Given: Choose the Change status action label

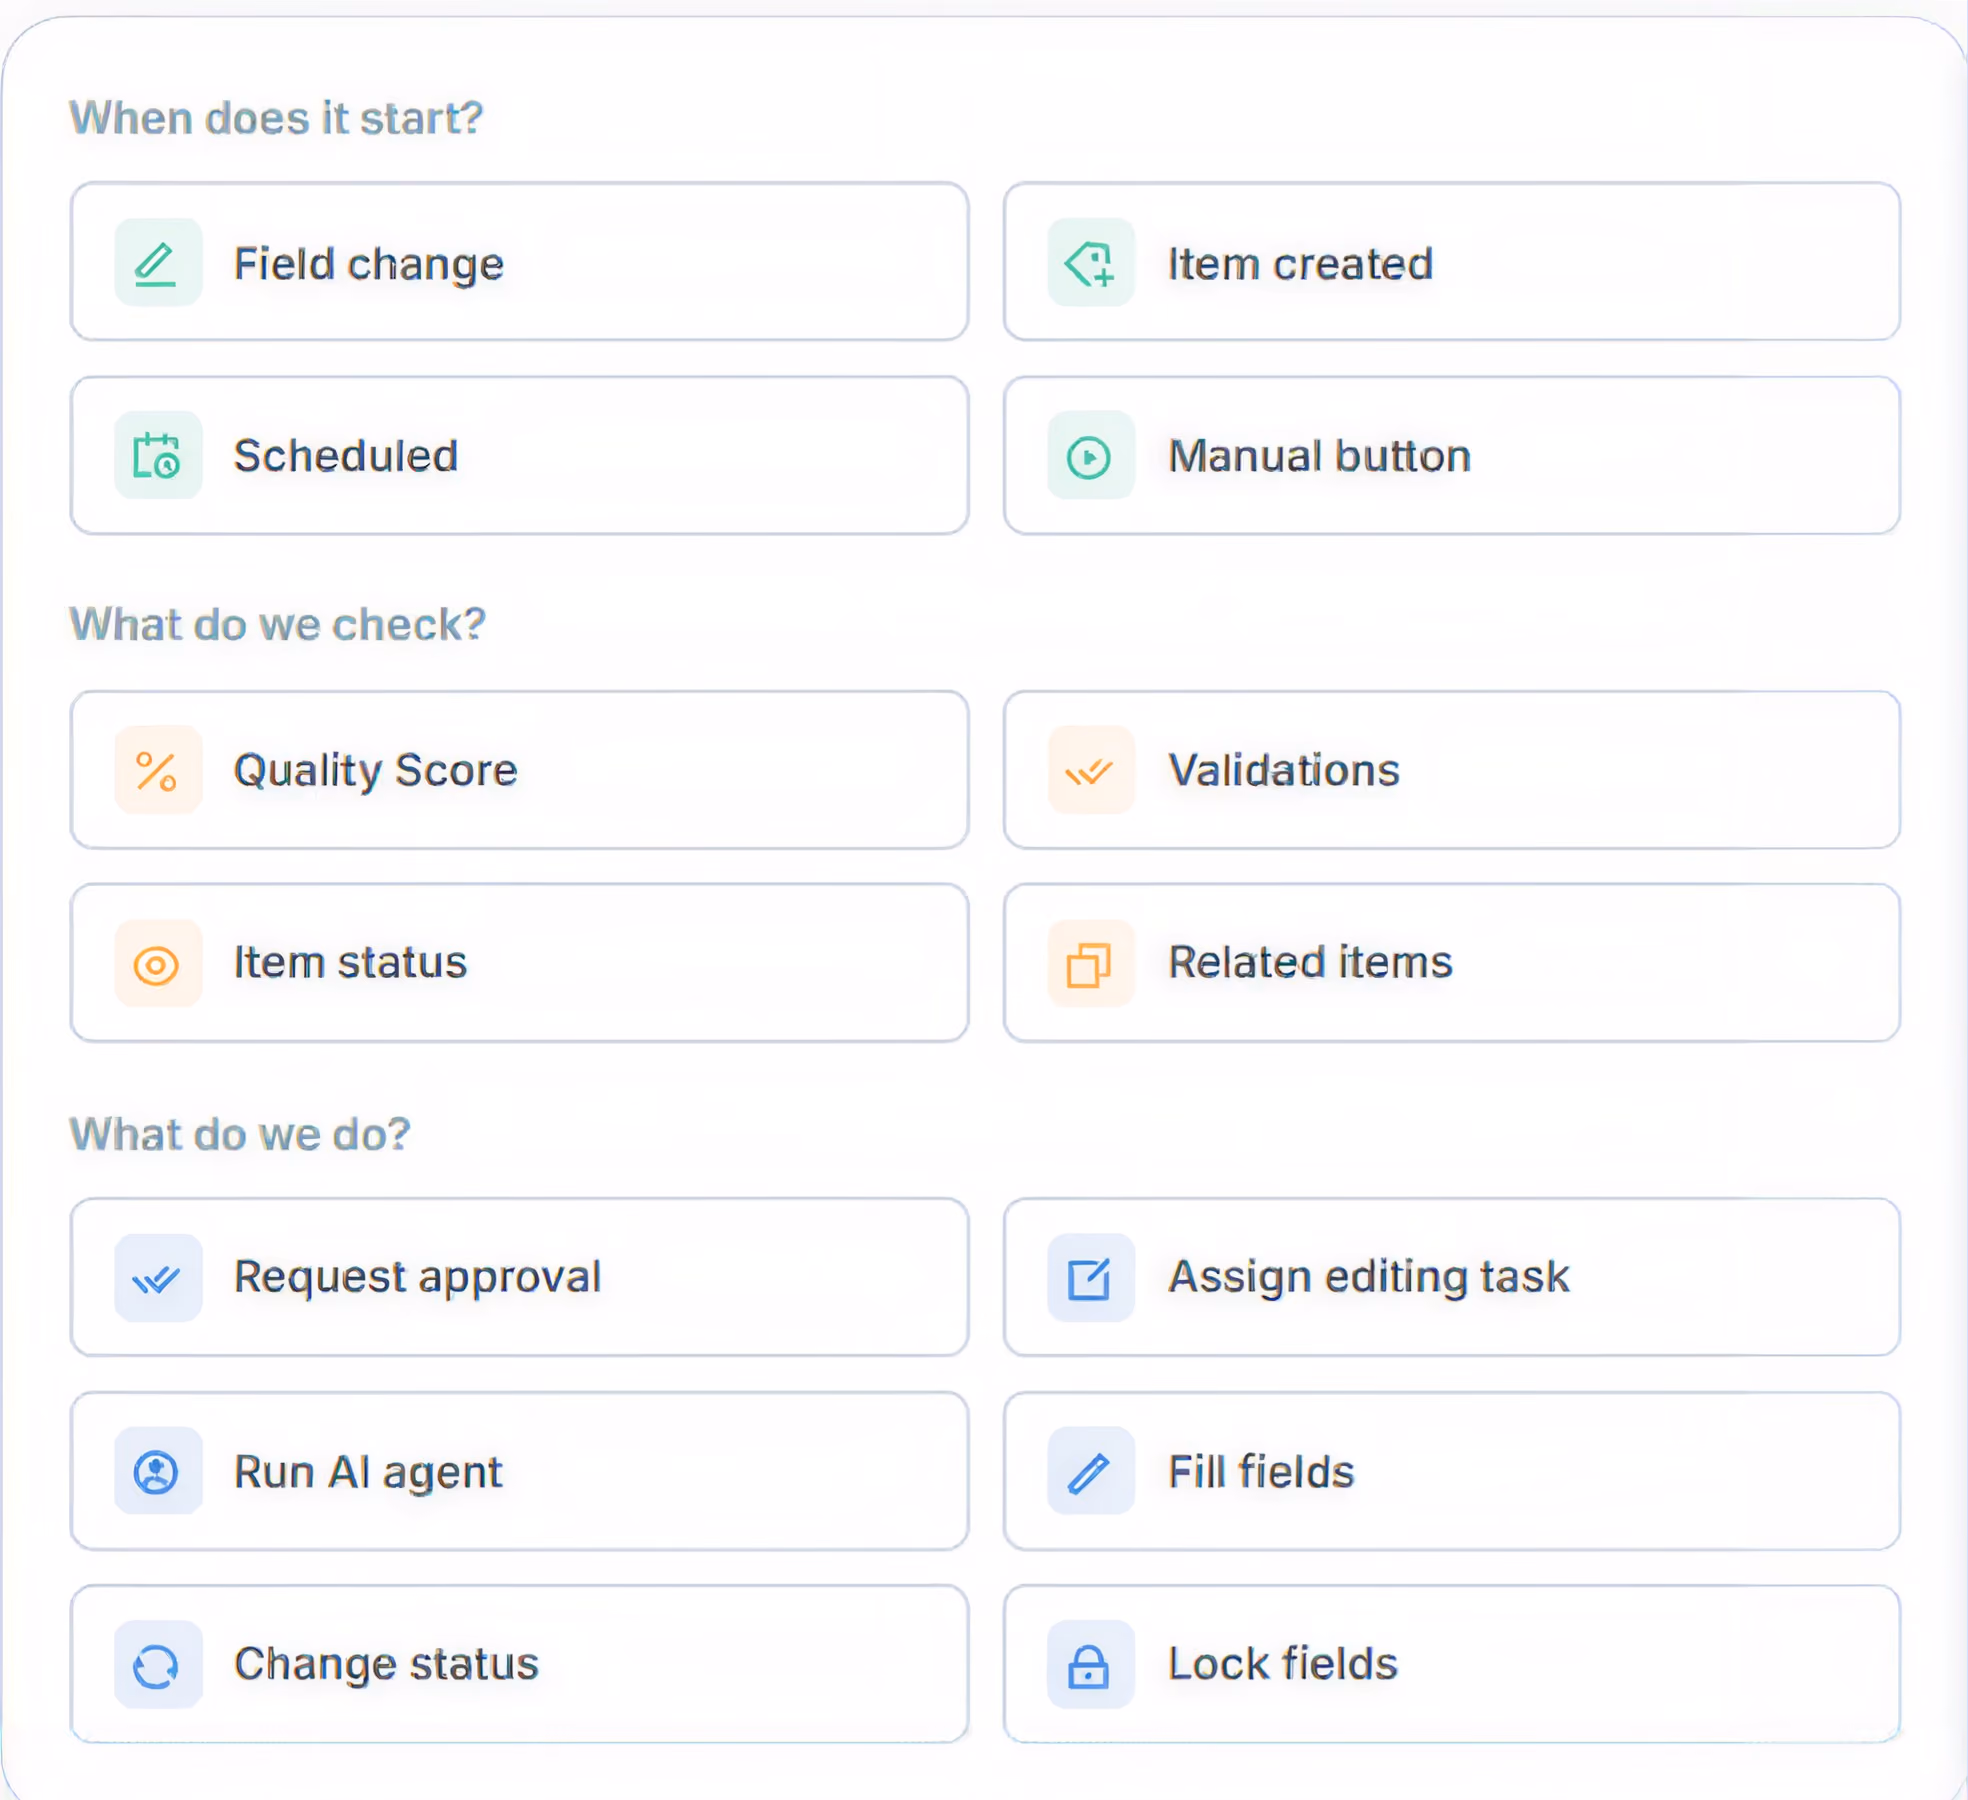Looking at the screenshot, I should coord(385,1665).
